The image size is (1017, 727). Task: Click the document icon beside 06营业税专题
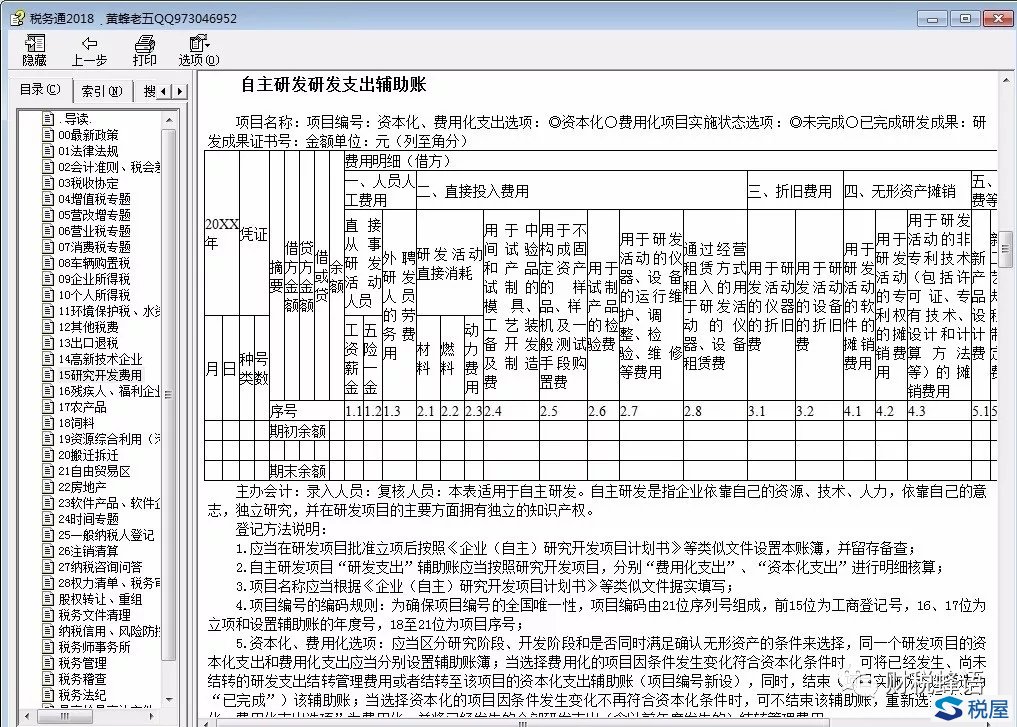[48, 231]
